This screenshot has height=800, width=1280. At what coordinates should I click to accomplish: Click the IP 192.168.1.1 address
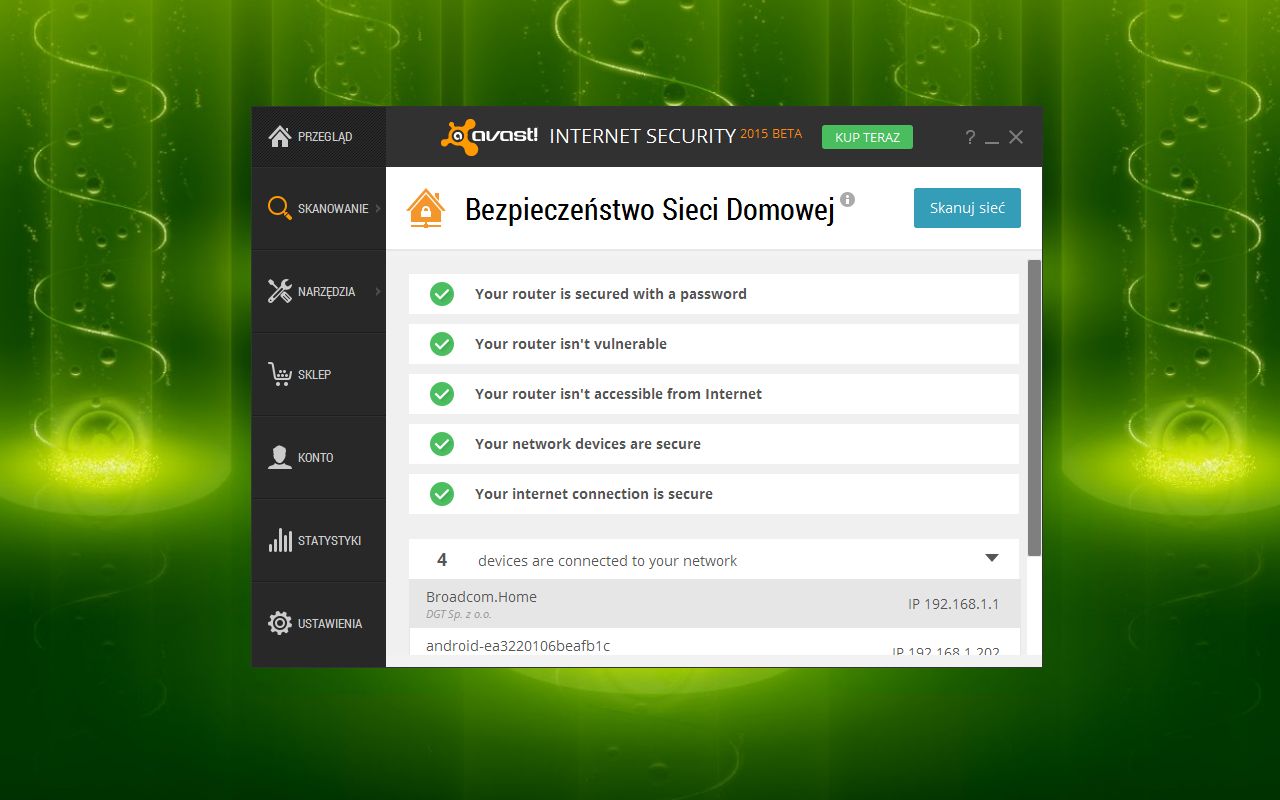coord(953,604)
